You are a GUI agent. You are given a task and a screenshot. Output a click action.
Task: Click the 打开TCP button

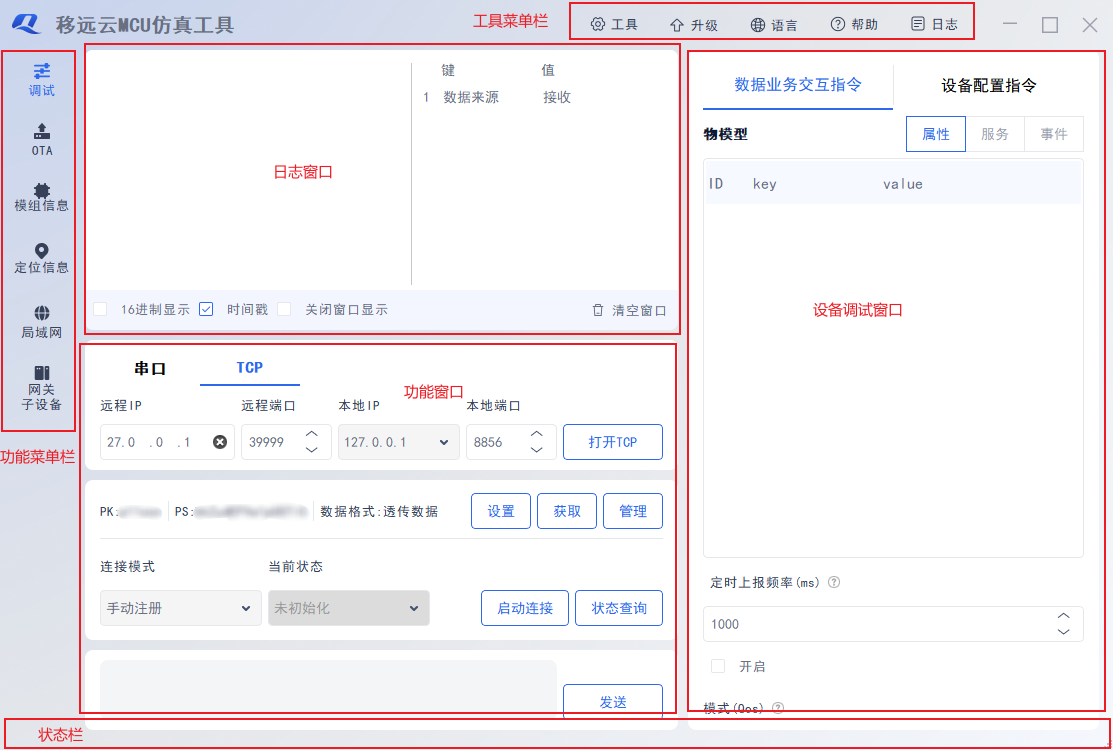point(613,442)
